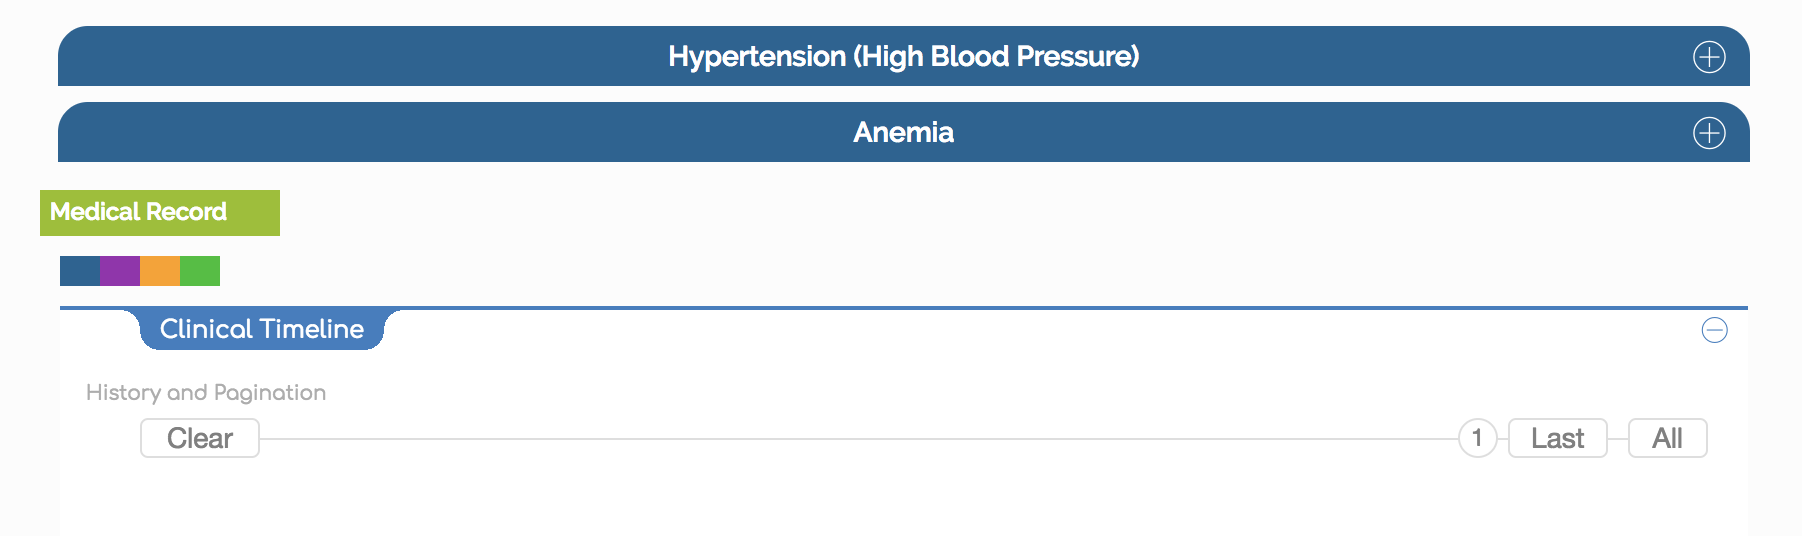Select the orange color swatch
This screenshot has width=1802, height=536.
click(x=160, y=271)
